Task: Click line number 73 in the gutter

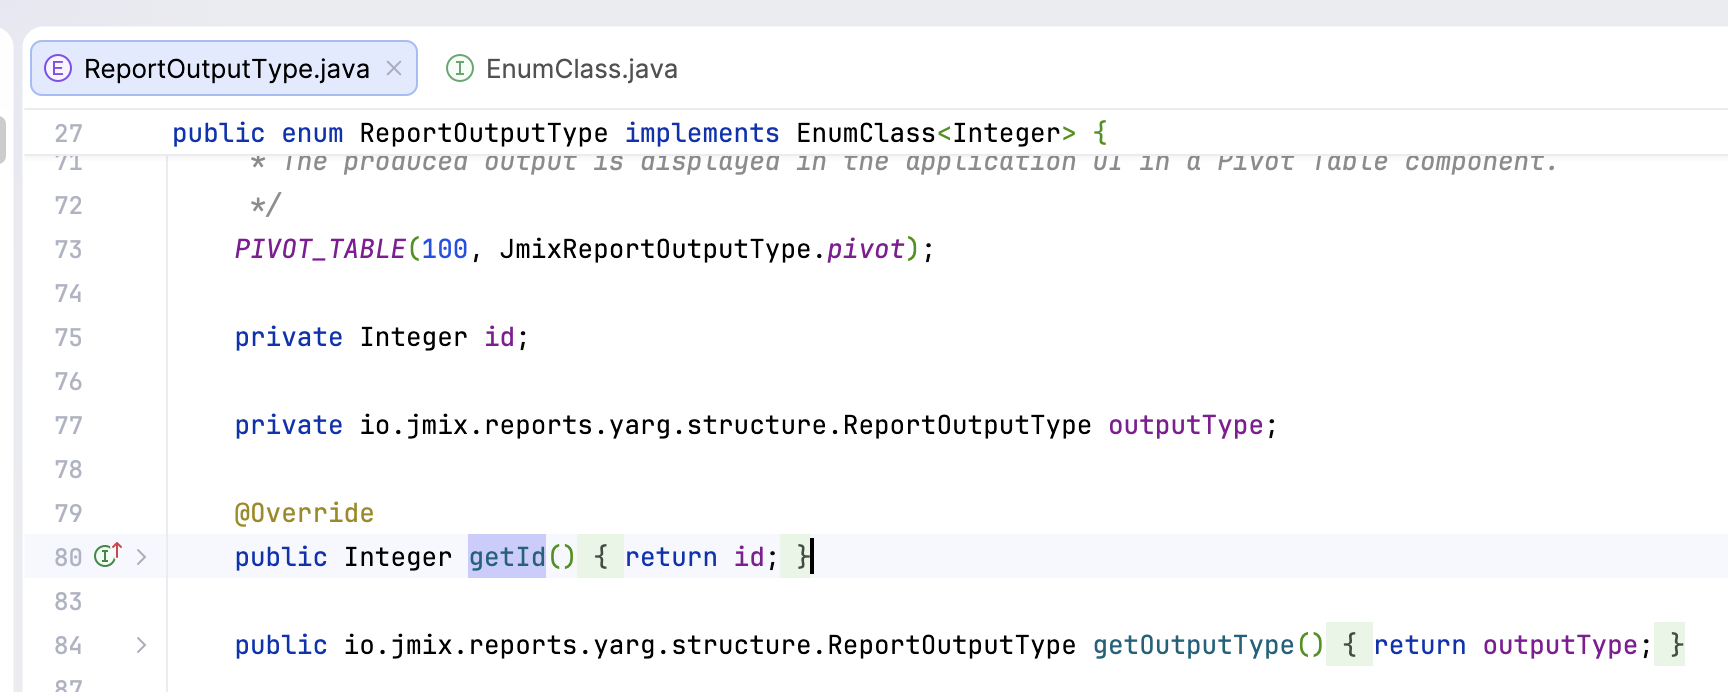Action: [68, 249]
